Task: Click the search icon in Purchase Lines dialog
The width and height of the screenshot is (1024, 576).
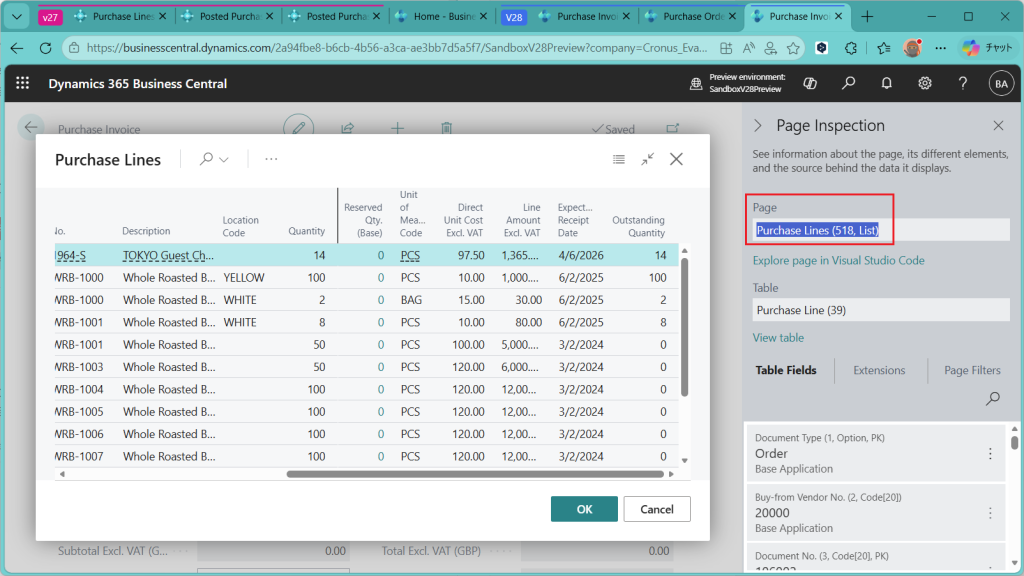Action: 206,159
